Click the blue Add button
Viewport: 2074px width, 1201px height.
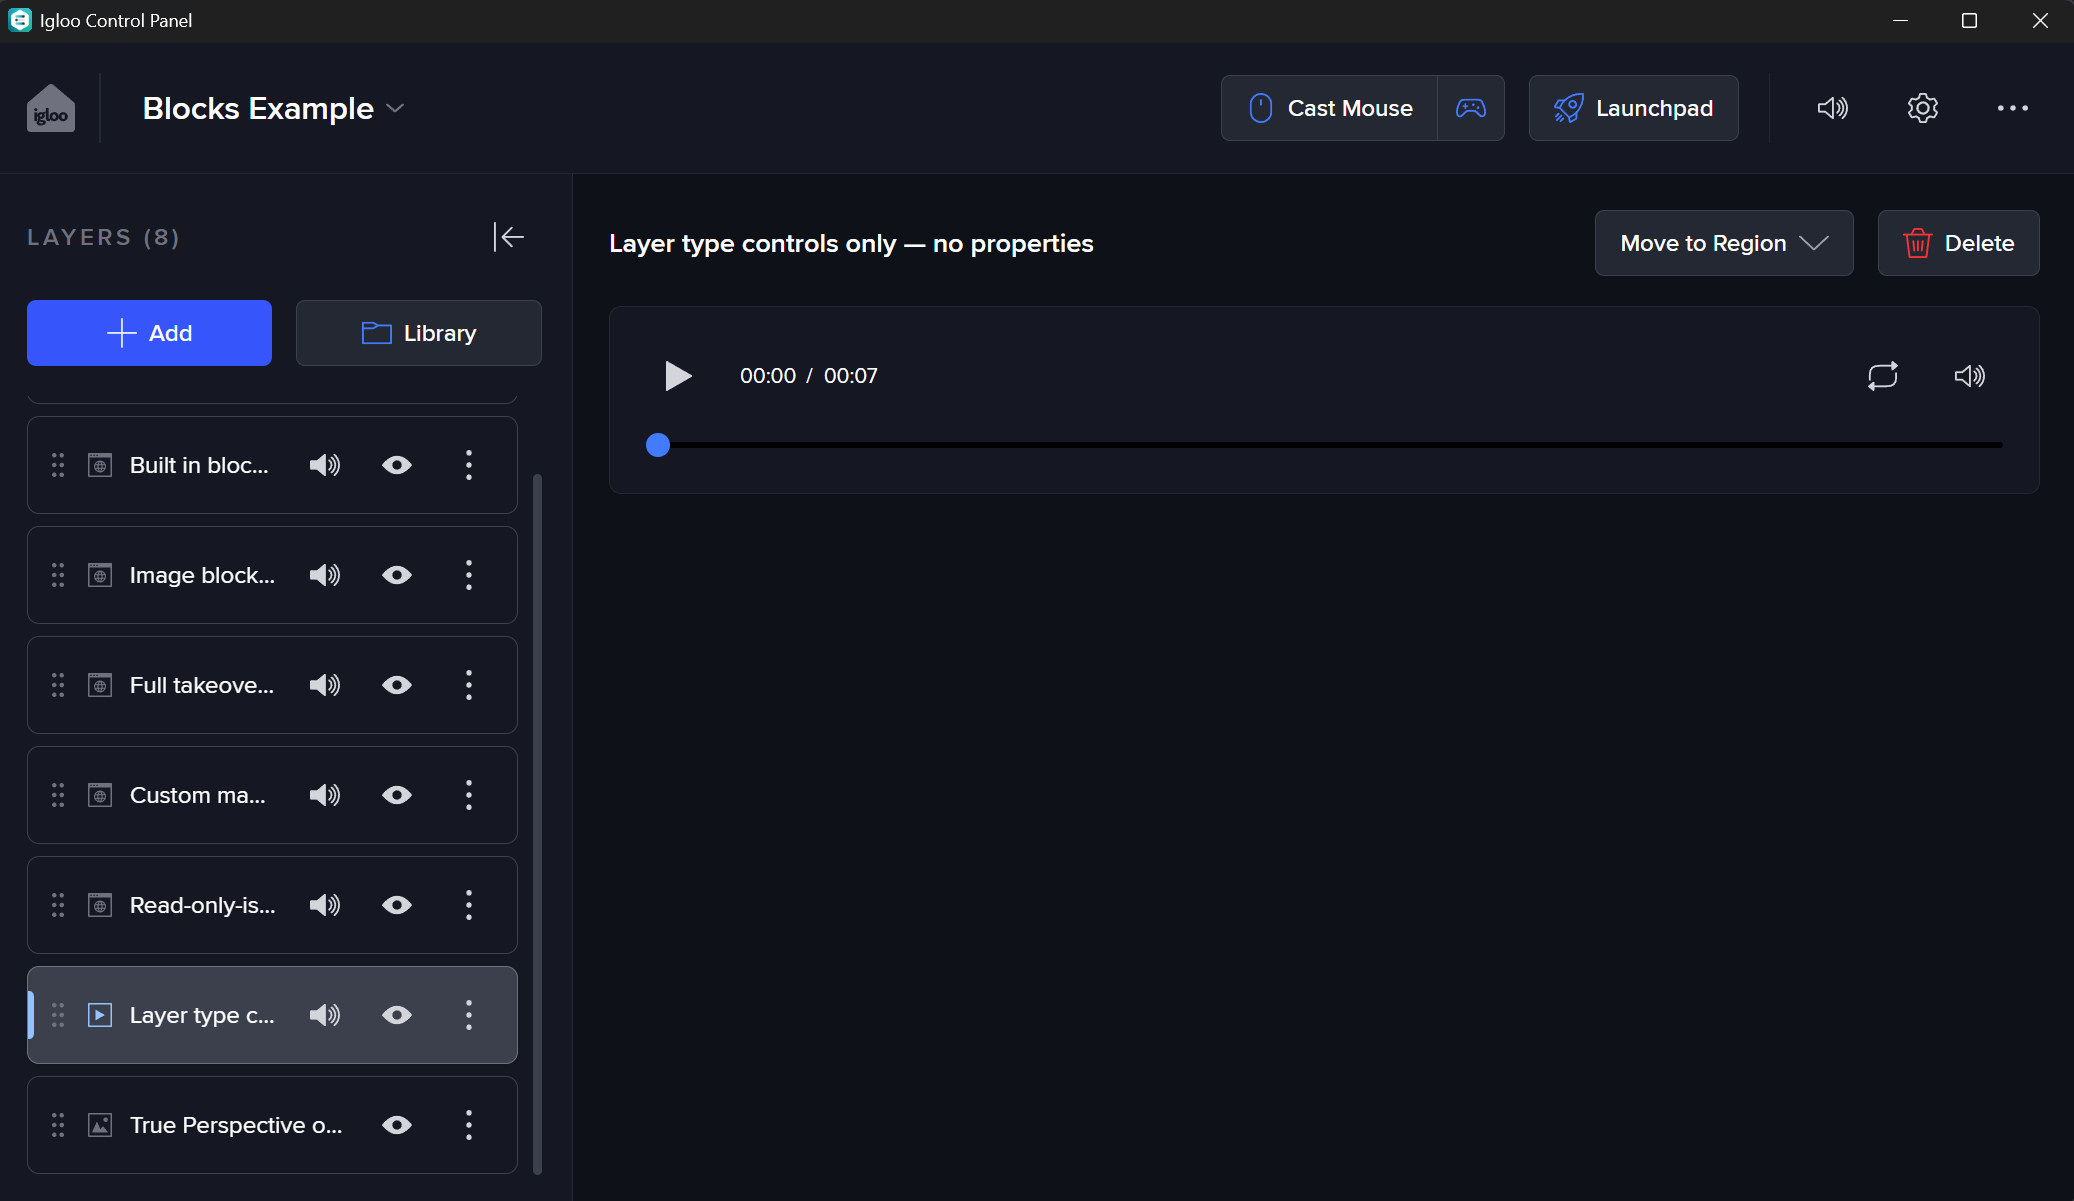pos(149,333)
